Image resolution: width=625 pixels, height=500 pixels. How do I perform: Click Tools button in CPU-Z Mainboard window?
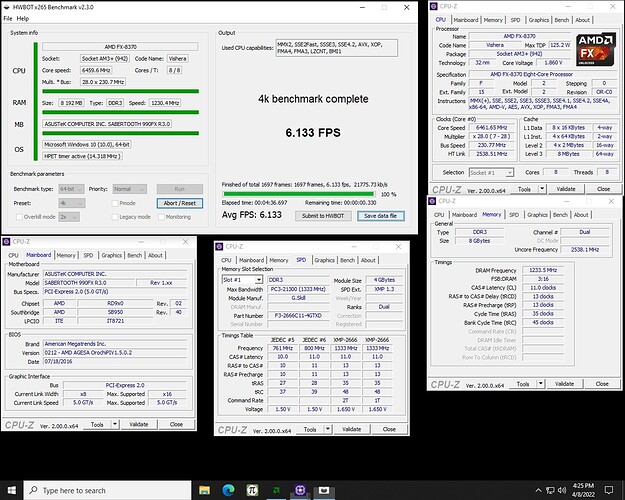coord(97,424)
